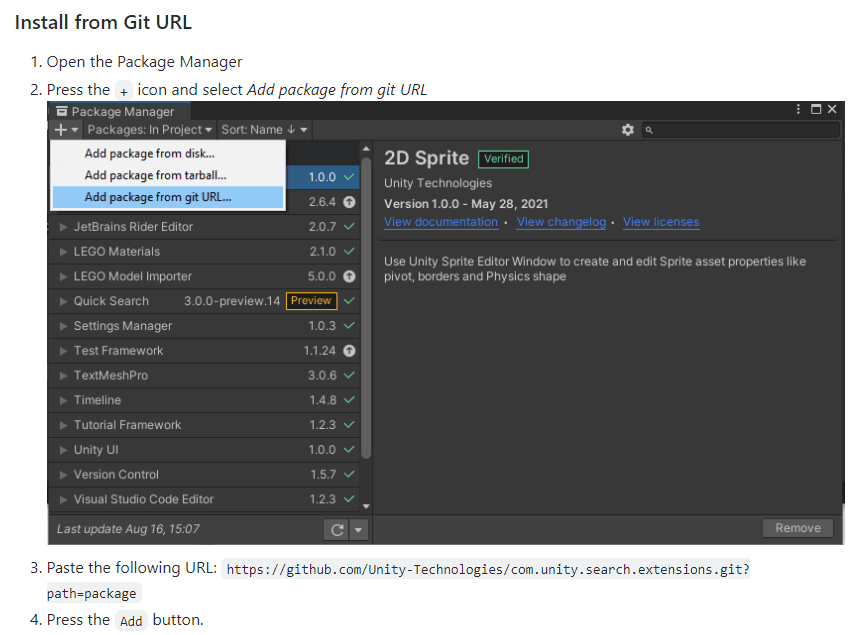Expand Tutorial Framework package
The image size is (858, 635).
(63, 425)
